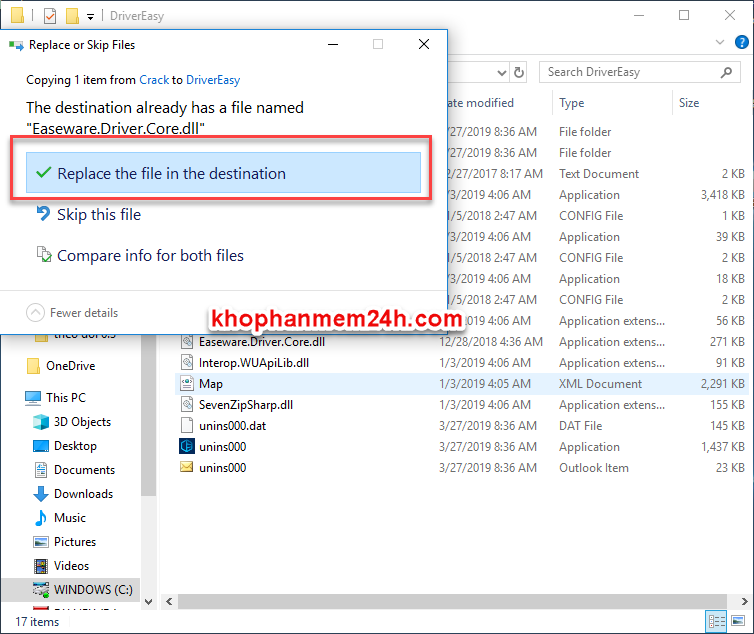754x634 pixels.
Task: Click the search magnifier icon in DriverEasy search
Action: pos(727,72)
